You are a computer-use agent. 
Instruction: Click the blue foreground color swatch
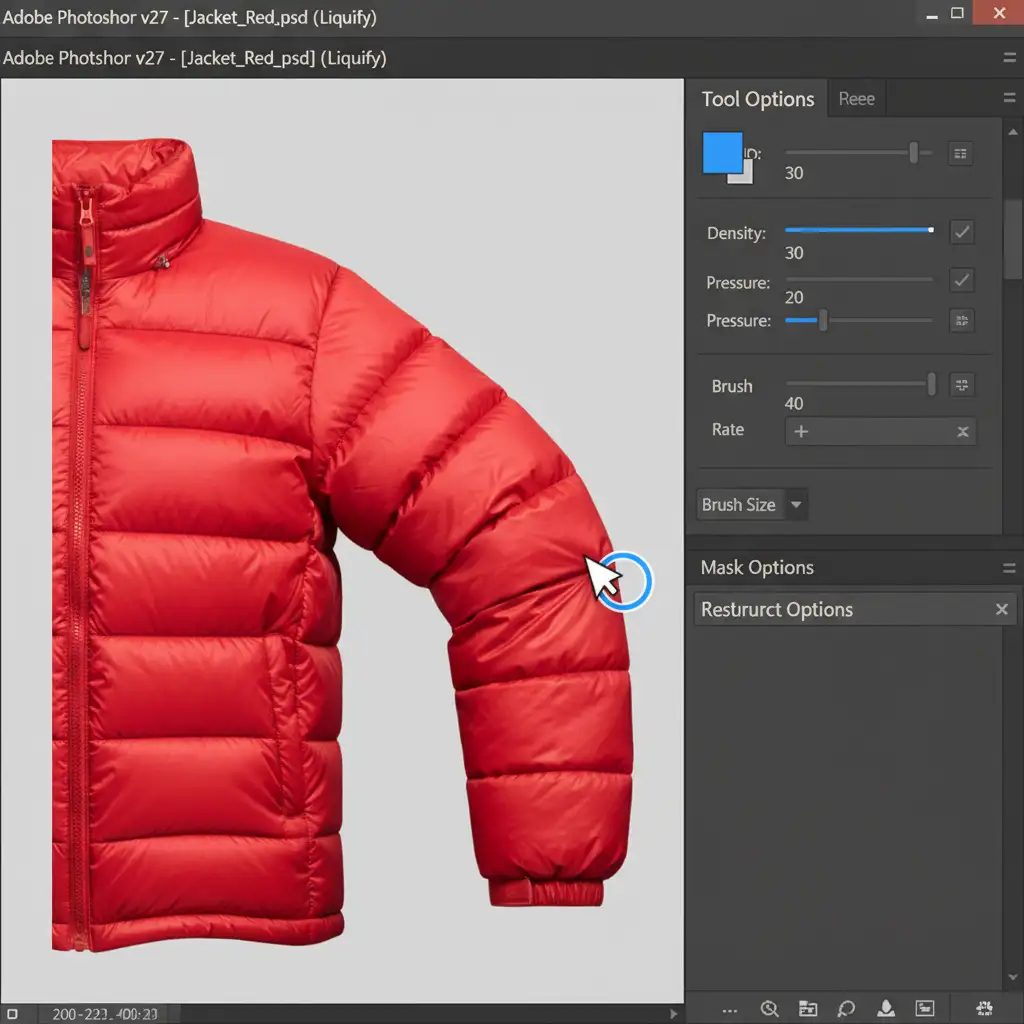point(722,153)
